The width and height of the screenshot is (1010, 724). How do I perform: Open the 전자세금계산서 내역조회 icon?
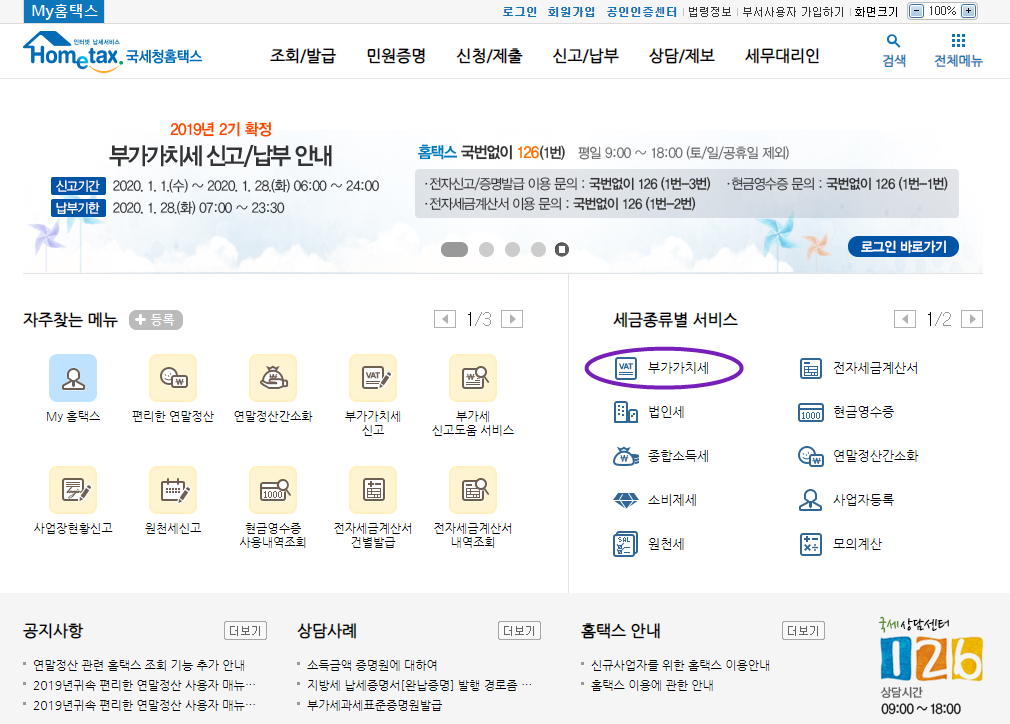click(473, 490)
